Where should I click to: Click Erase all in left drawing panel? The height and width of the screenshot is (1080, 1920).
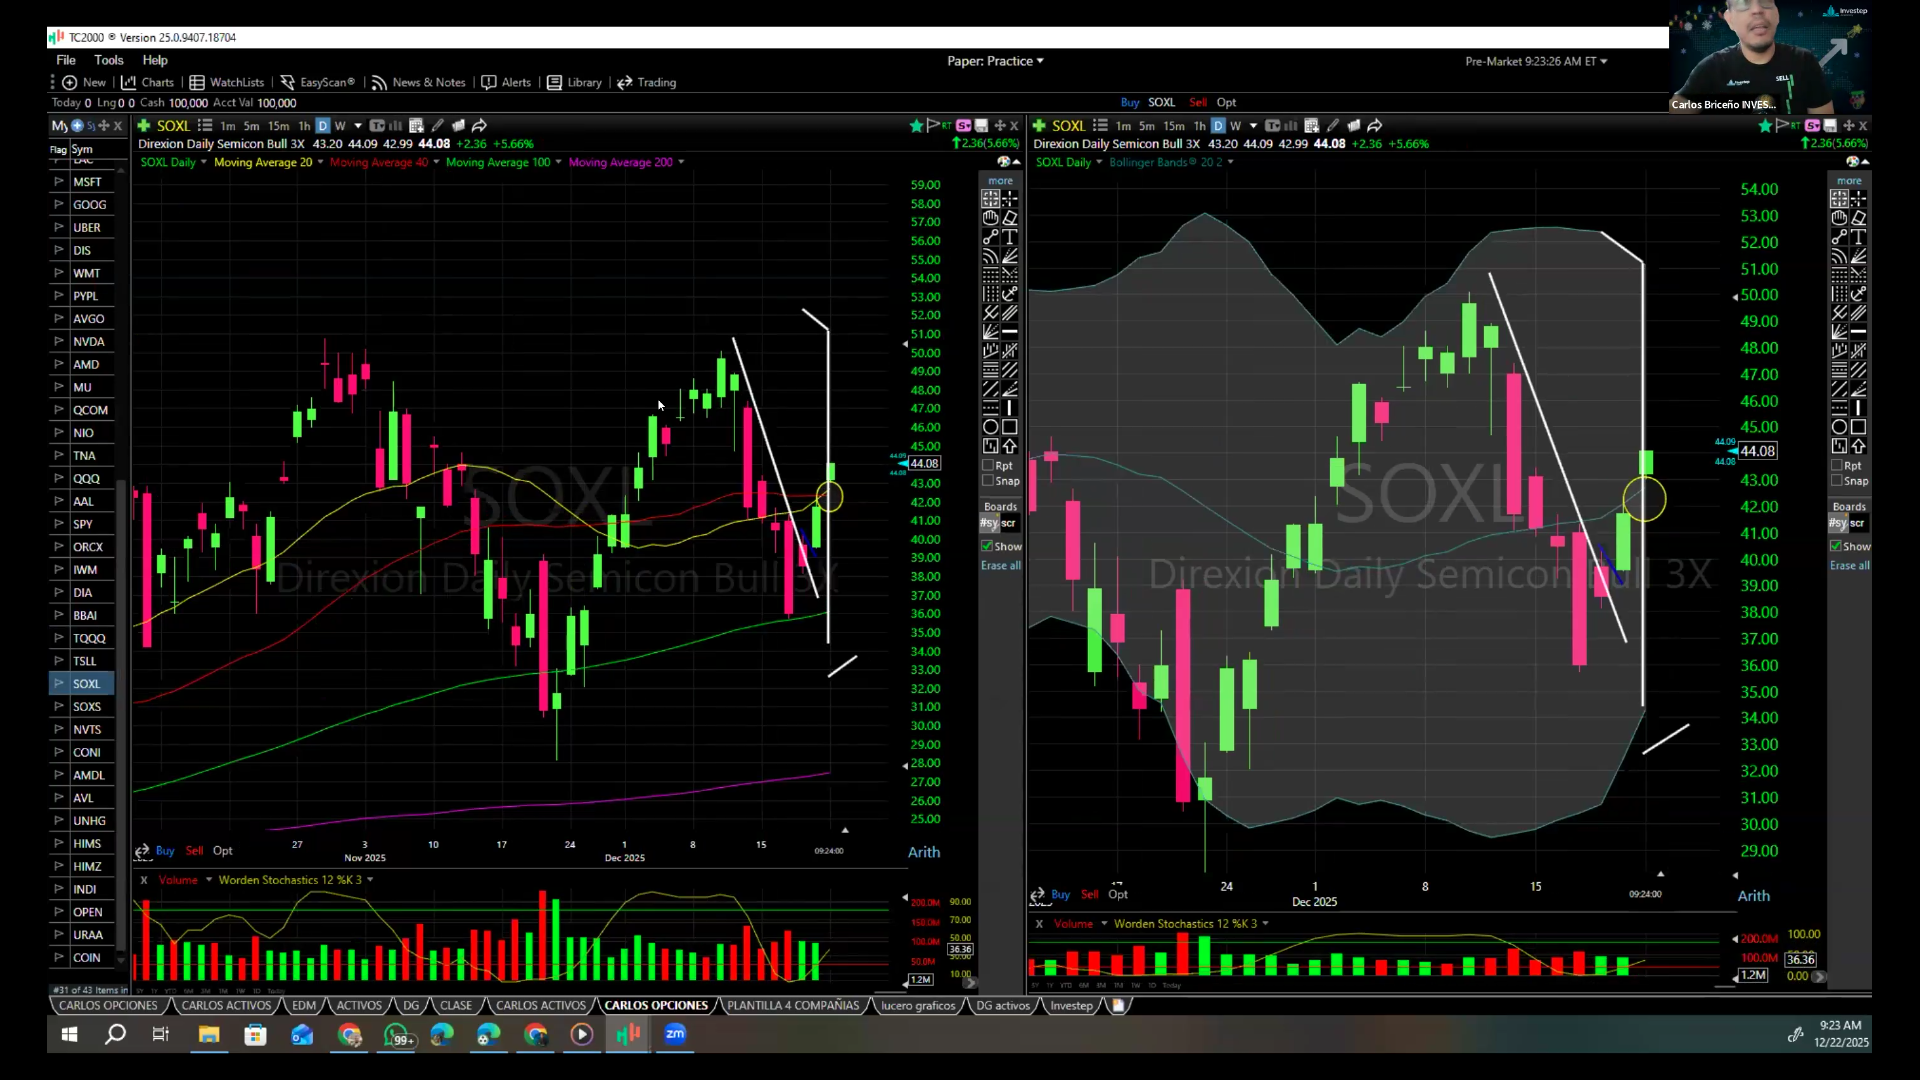pyautogui.click(x=1000, y=566)
